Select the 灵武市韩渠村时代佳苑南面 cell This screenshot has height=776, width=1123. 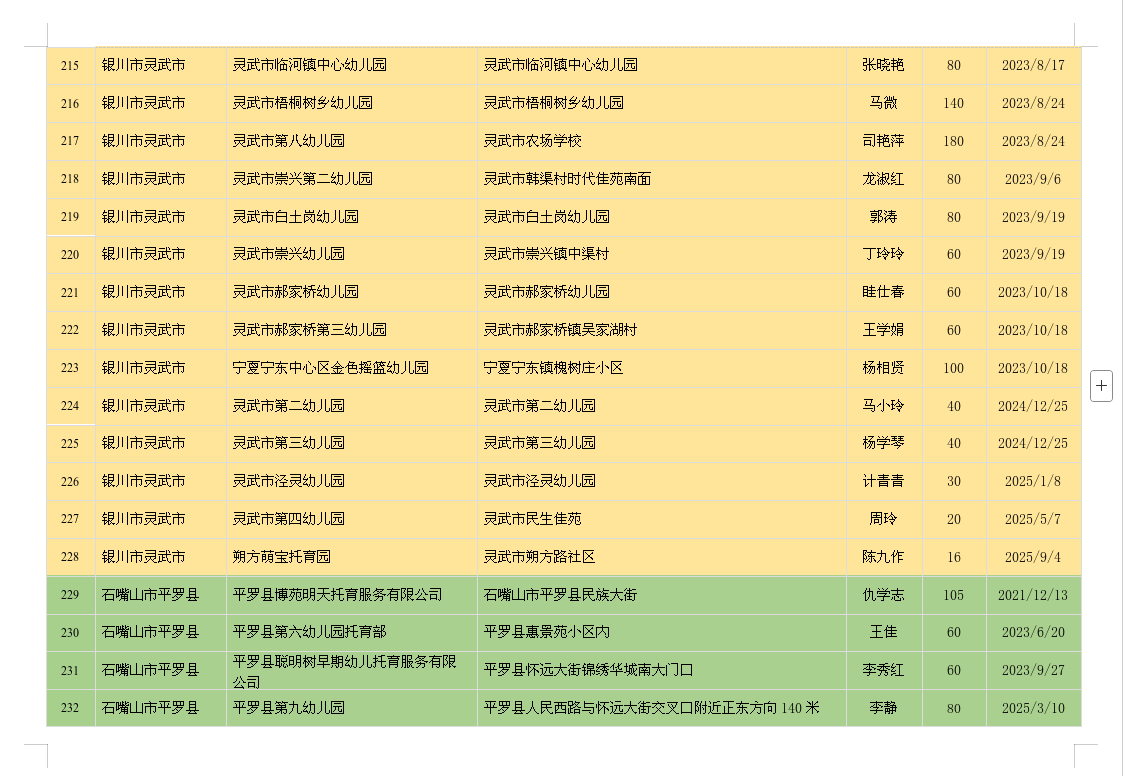click(568, 179)
